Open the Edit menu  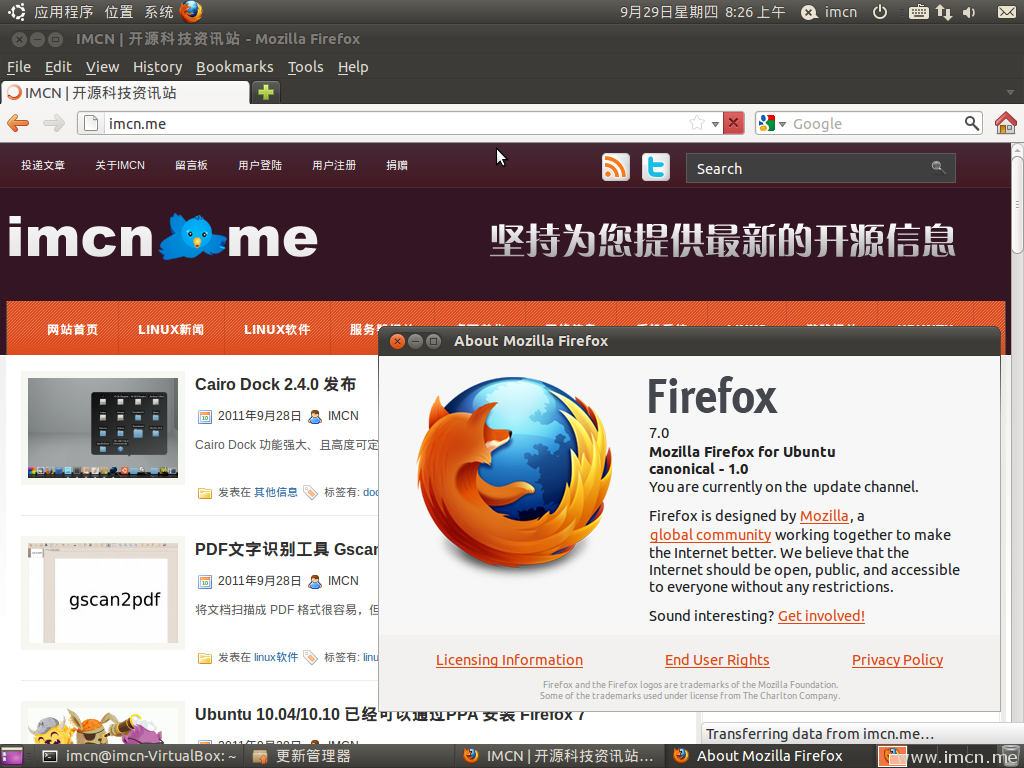pyautogui.click(x=58, y=67)
